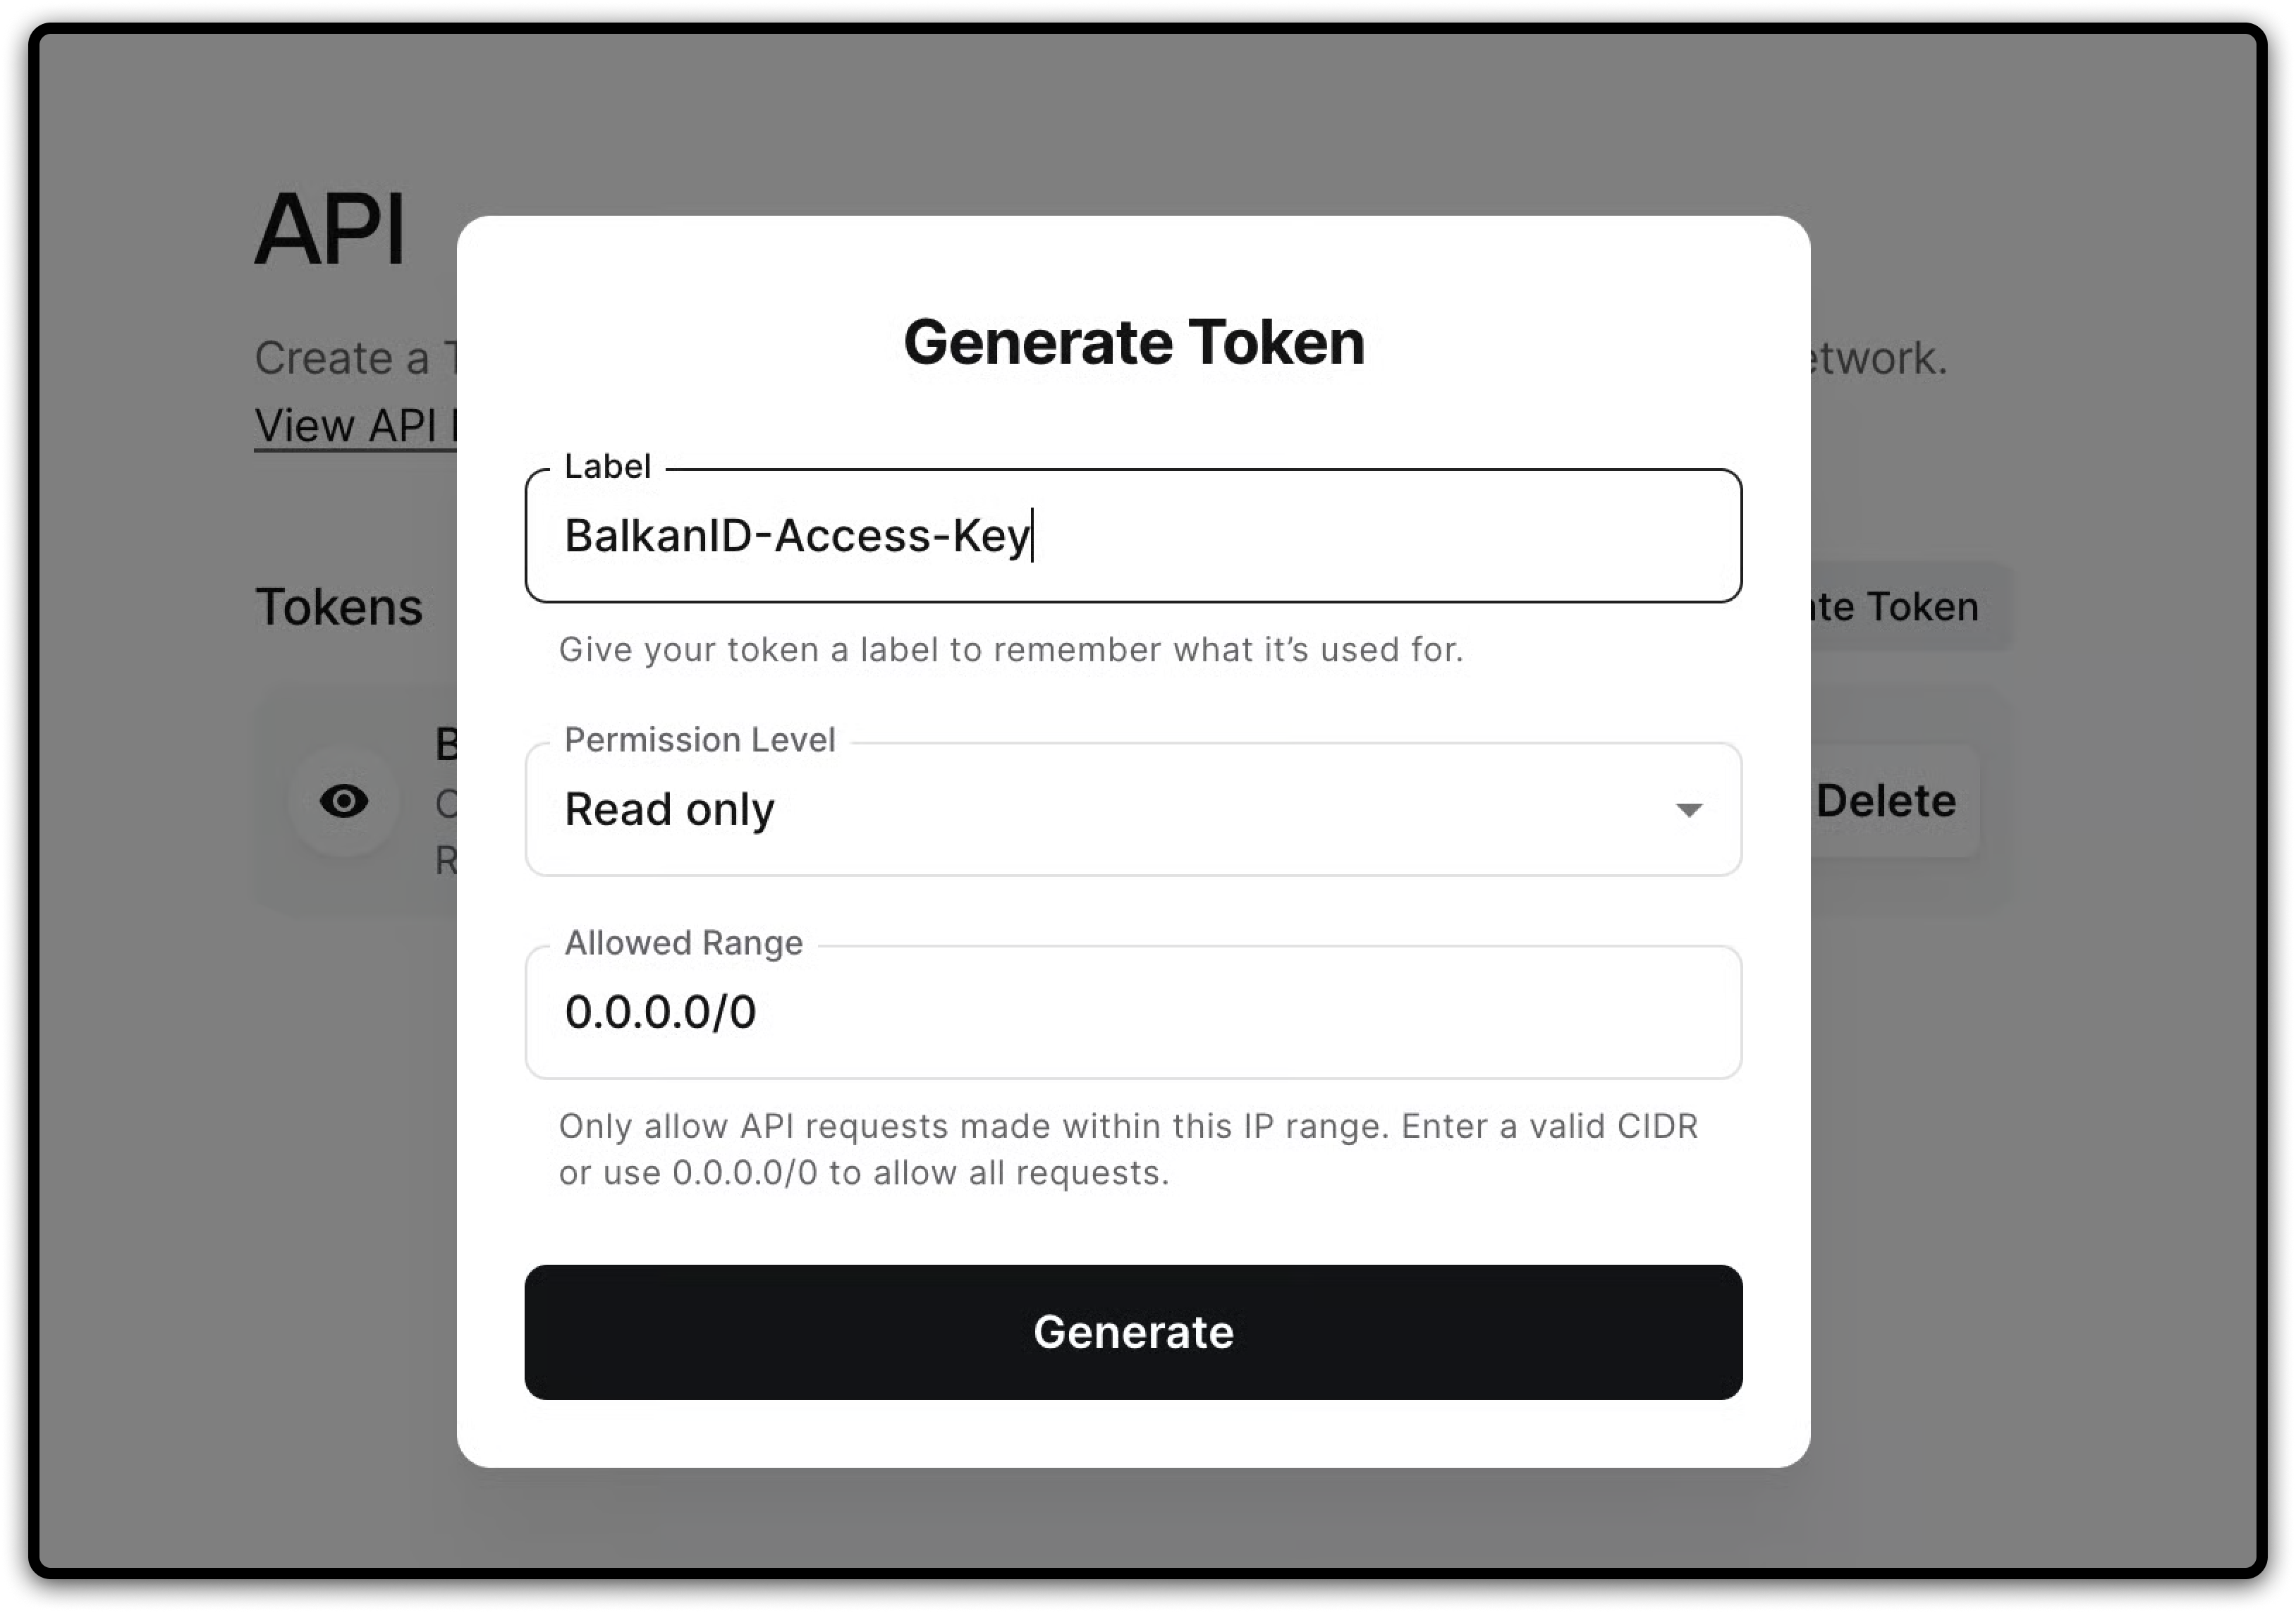Viewport: 2296px width, 1613px height.
Task: Click the 'Permission Level' field caption
Action: [699, 740]
